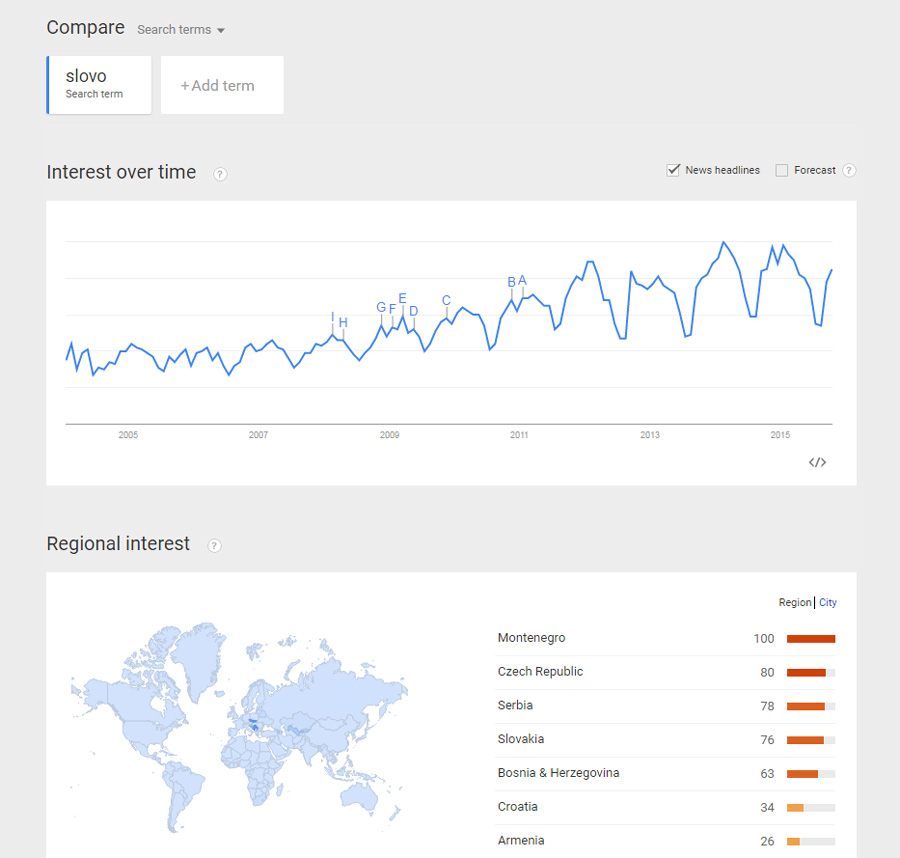
Task: Click the Montenegro interest bar
Action: point(810,639)
